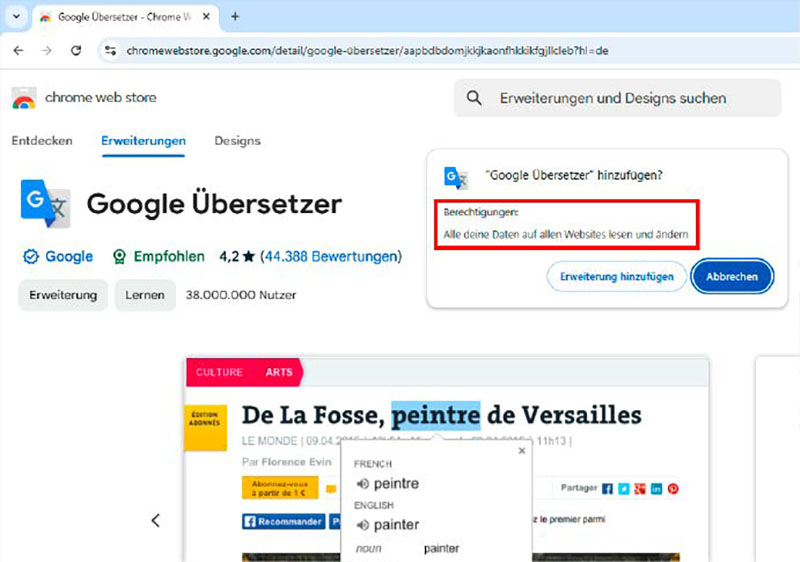Switch to the Entdecken tab
The width and height of the screenshot is (800, 562).
[42, 141]
